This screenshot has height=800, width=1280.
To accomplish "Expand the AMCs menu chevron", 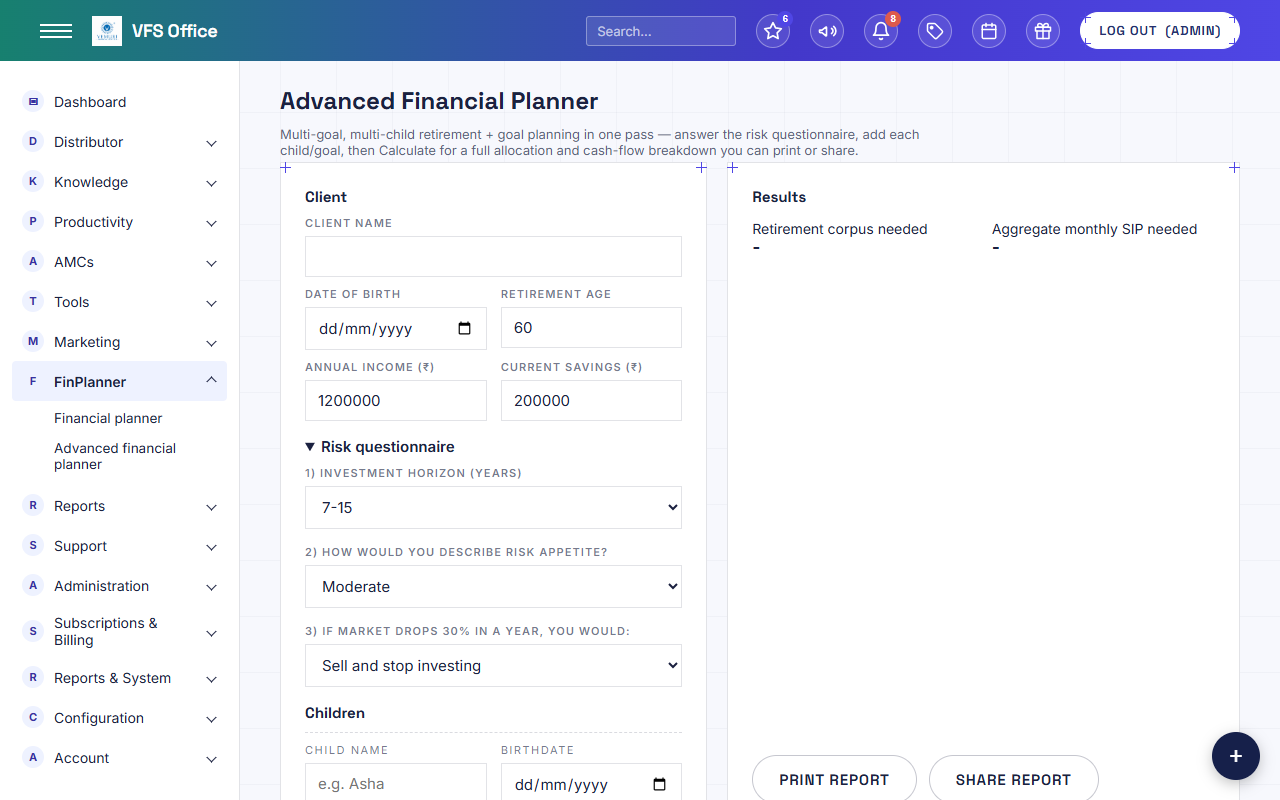I will [x=211, y=263].
